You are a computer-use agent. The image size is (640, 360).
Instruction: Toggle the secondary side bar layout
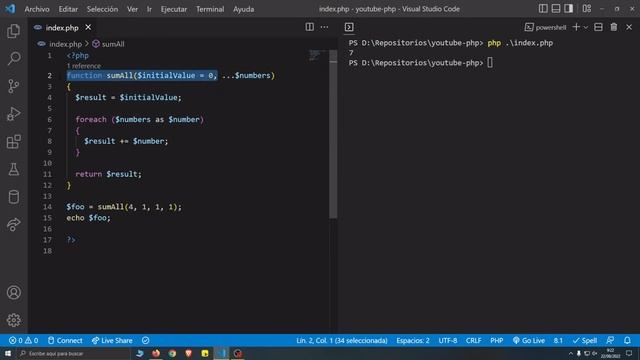pyautogui.click(x=569, y=9)
